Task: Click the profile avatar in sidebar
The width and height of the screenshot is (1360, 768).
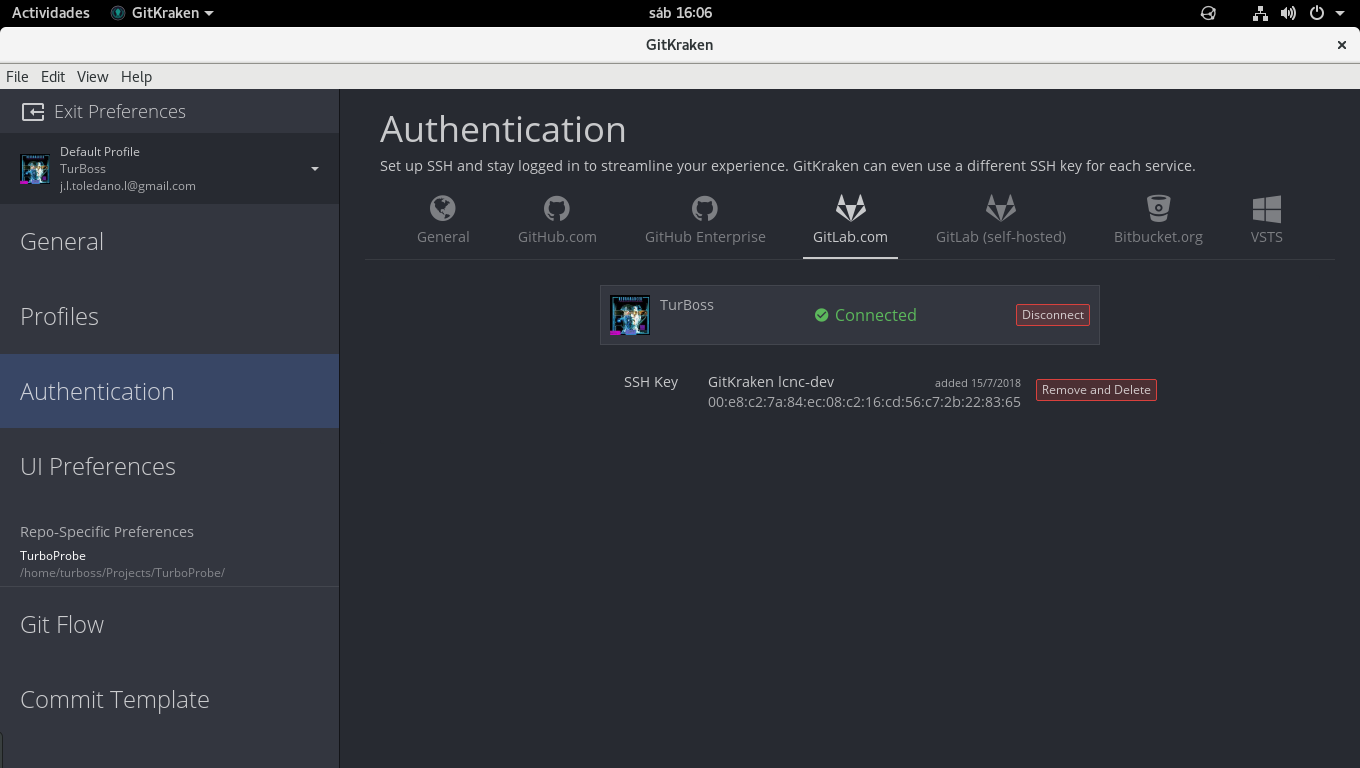Action: point(35,169)
